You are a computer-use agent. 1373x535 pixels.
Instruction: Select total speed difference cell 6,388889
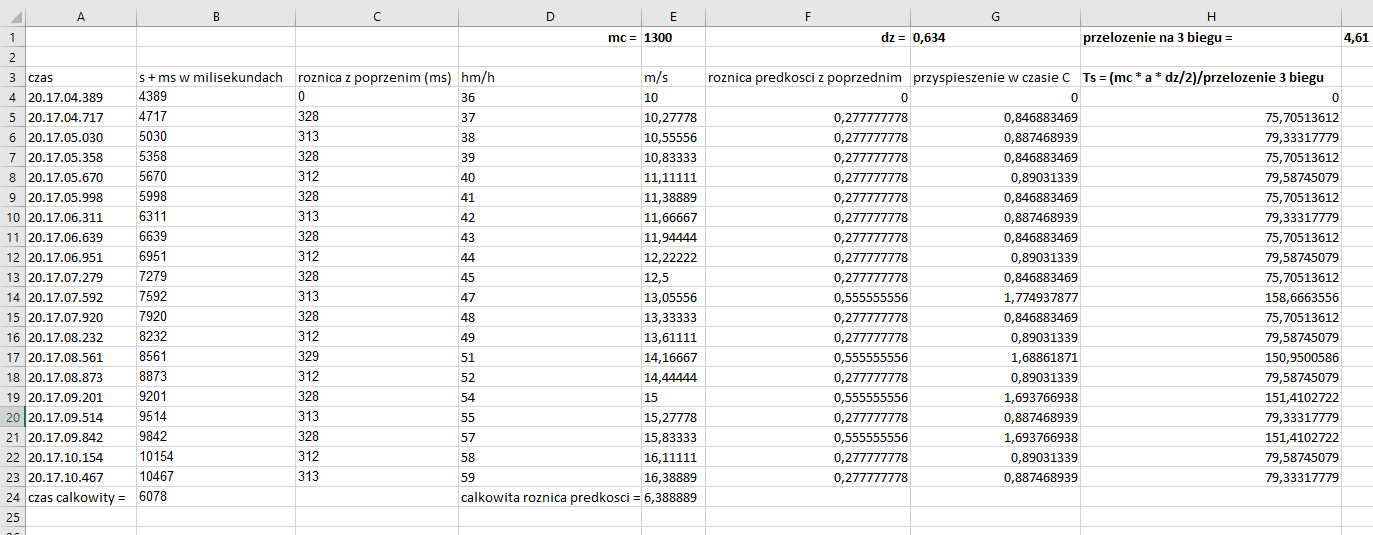673,497
